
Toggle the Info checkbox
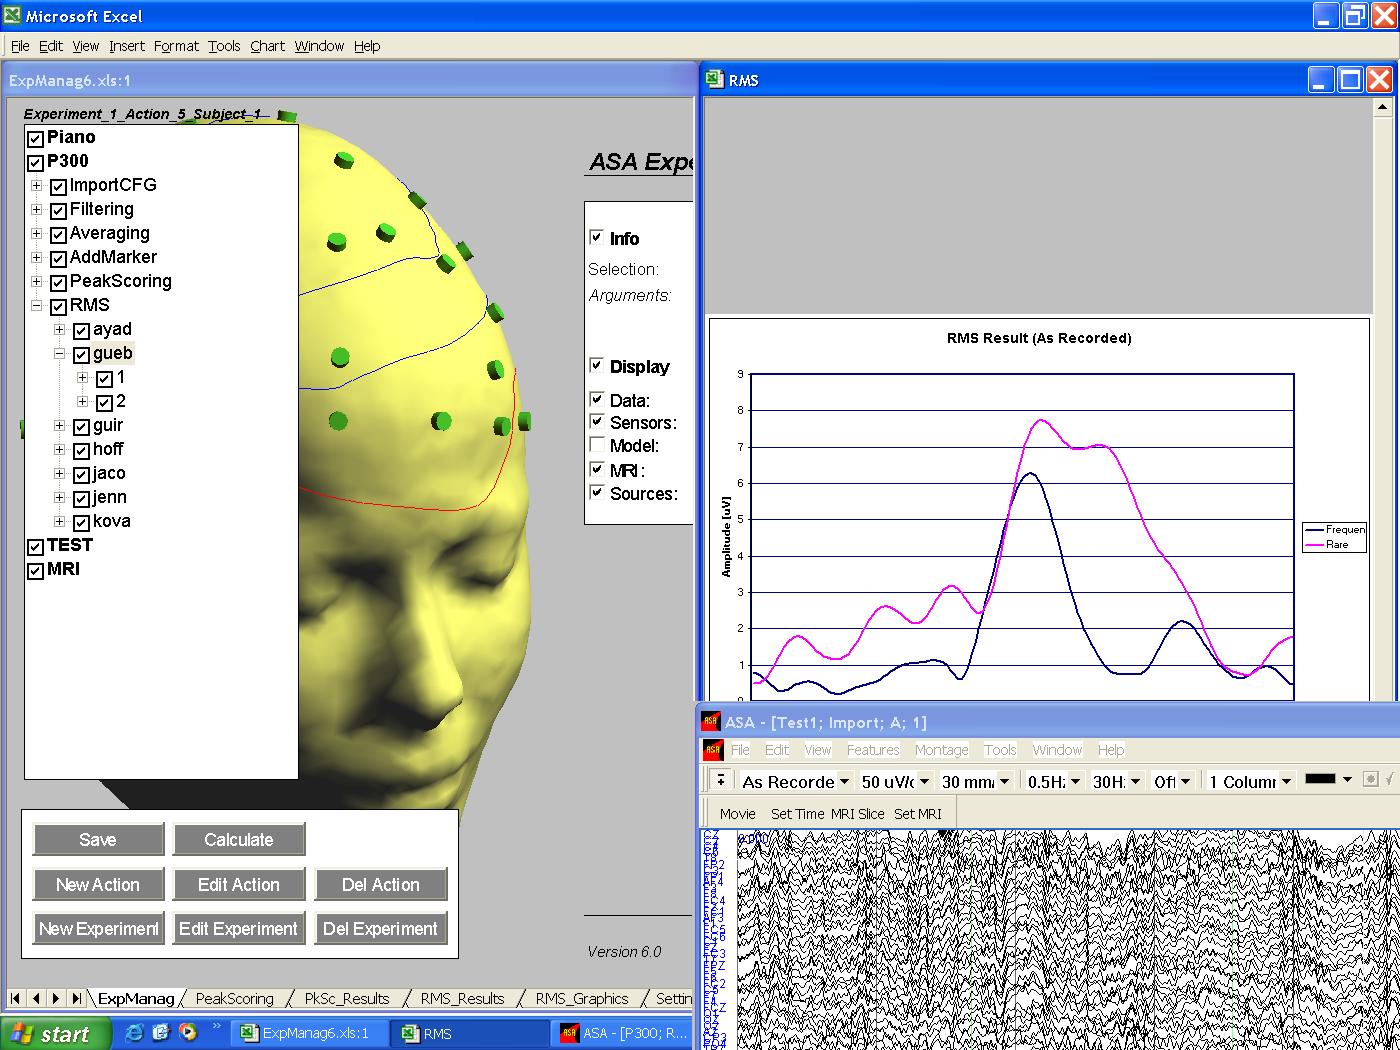pyautogui.click(x=597, y=237)
